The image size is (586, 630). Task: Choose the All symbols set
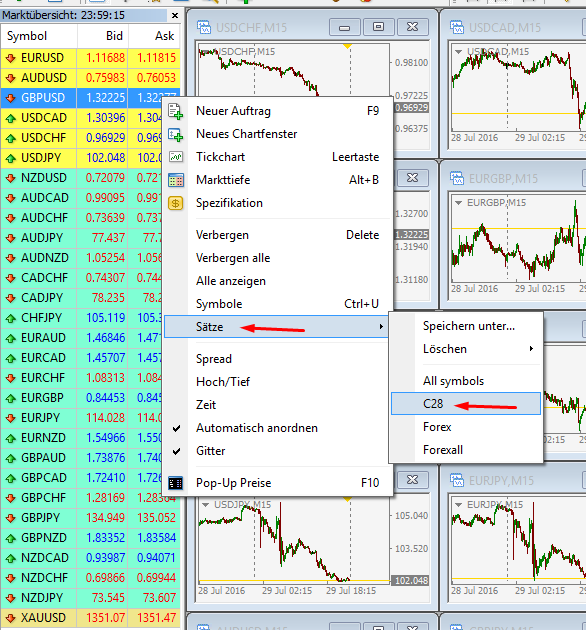(x=467, y=381)
